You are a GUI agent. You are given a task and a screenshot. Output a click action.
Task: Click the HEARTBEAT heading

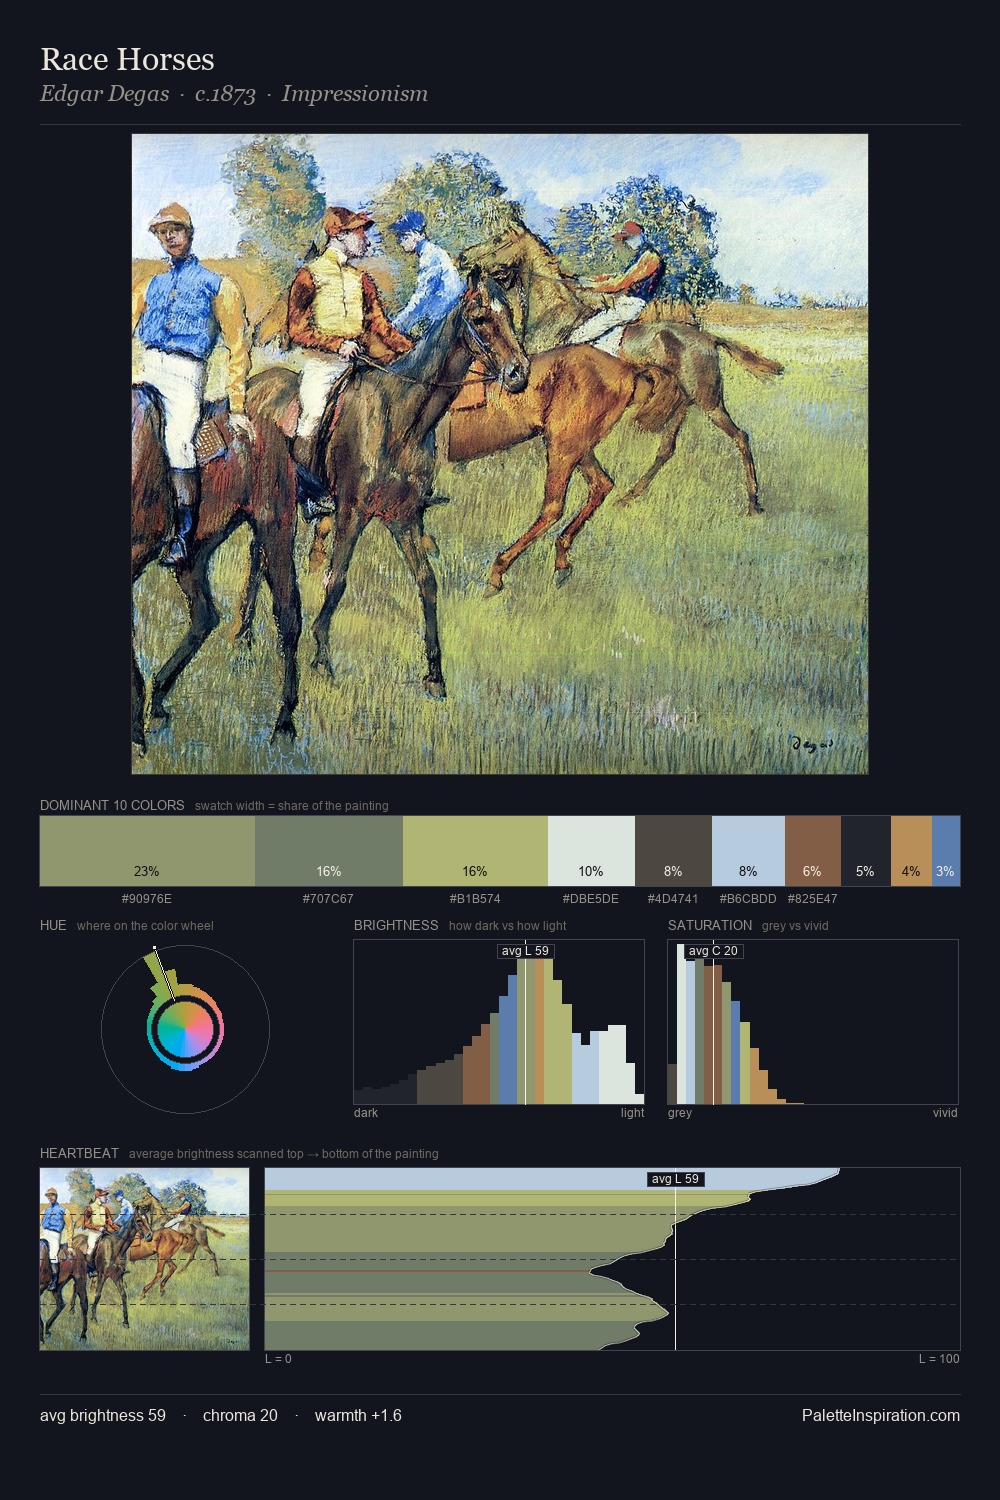pyautogui.click(x=79, y=1153)
